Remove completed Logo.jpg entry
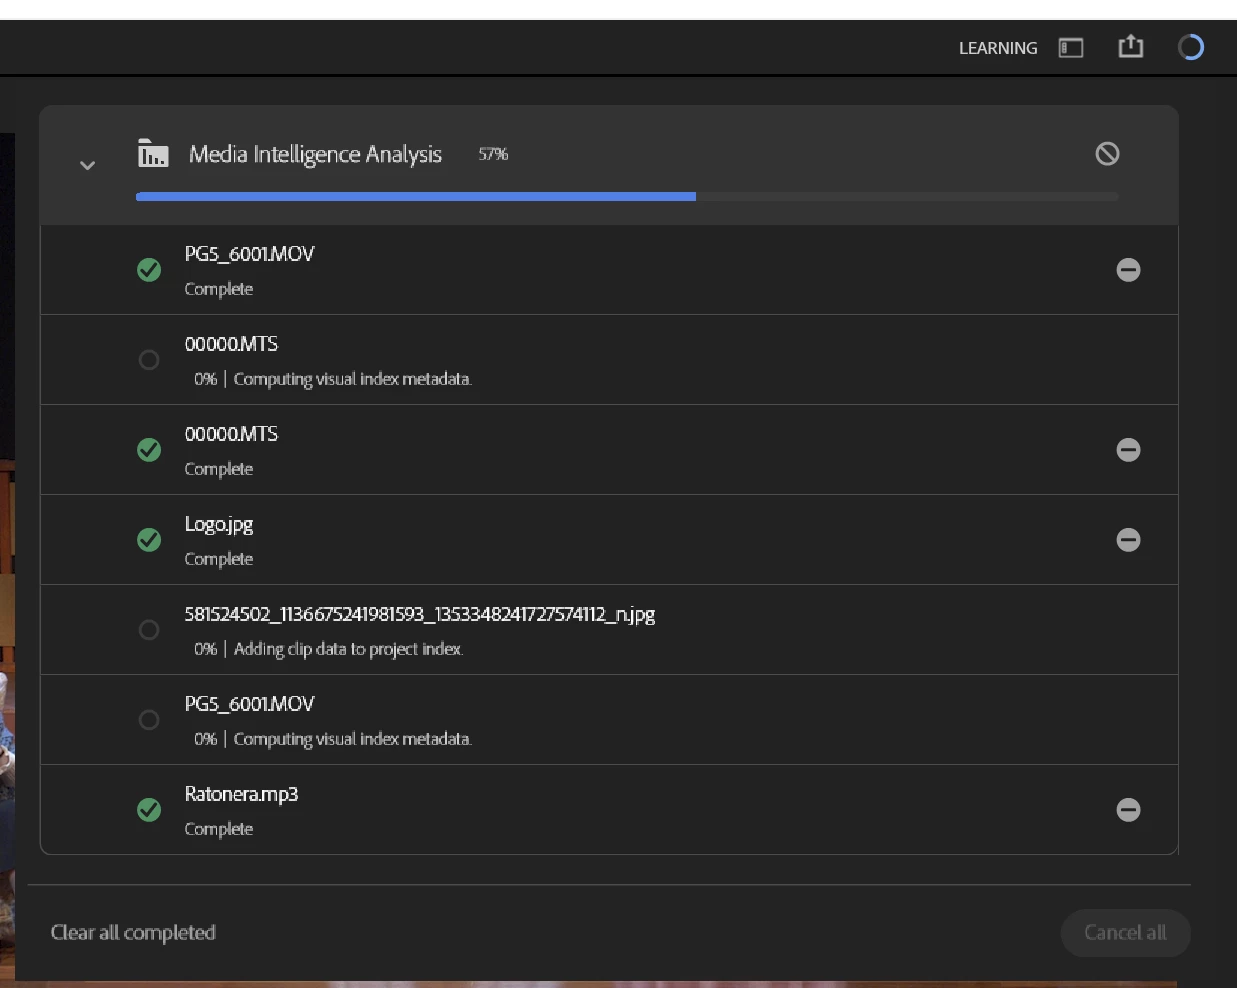Screen dimensions: 1237x988 pyautogui.click(x=1128, y=540)
